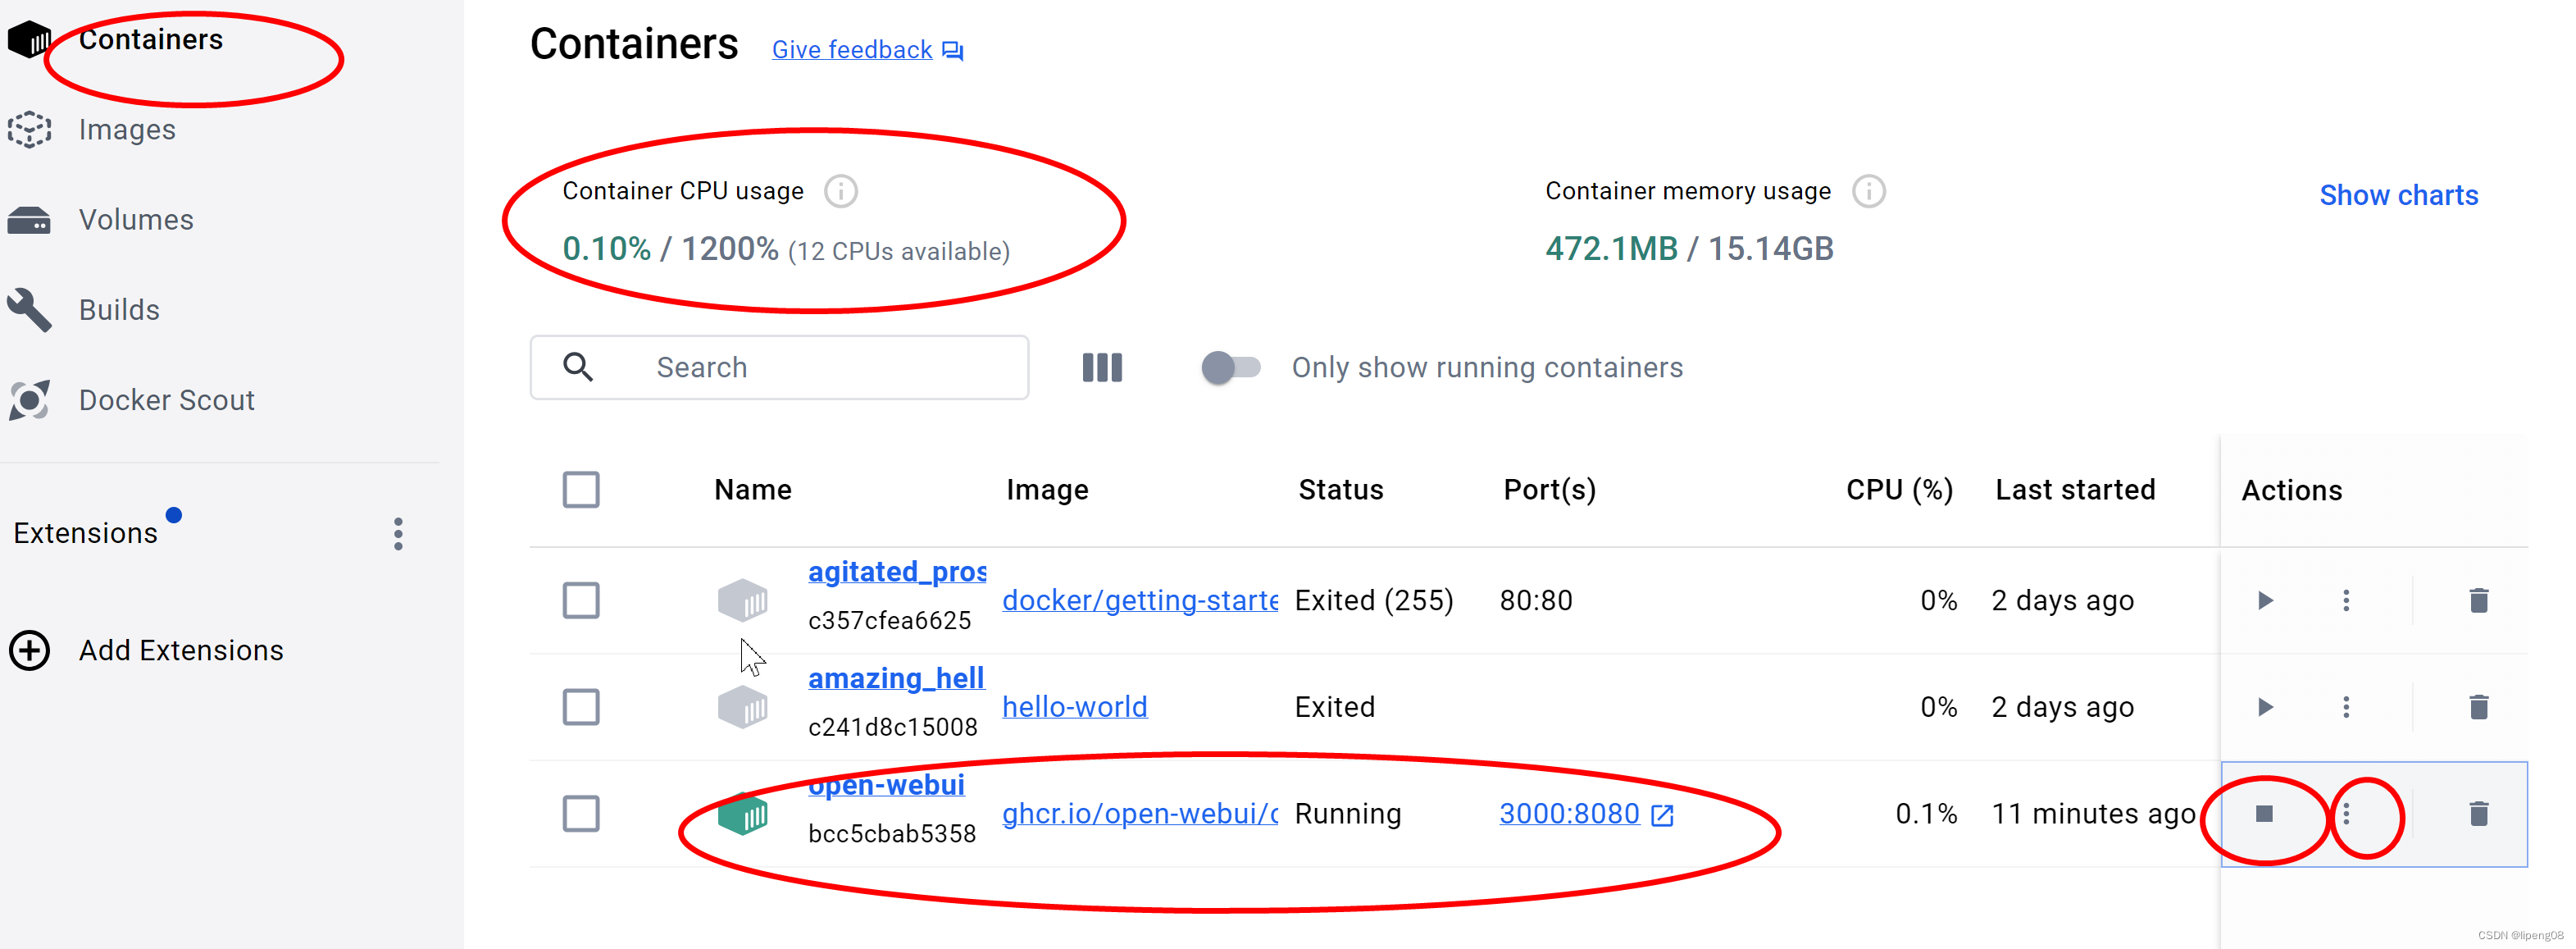Screen dimensions: 2576x949
Task: Open Docker Scout from the sidebar
Action: pyautogui.click(x=166, y=400)
